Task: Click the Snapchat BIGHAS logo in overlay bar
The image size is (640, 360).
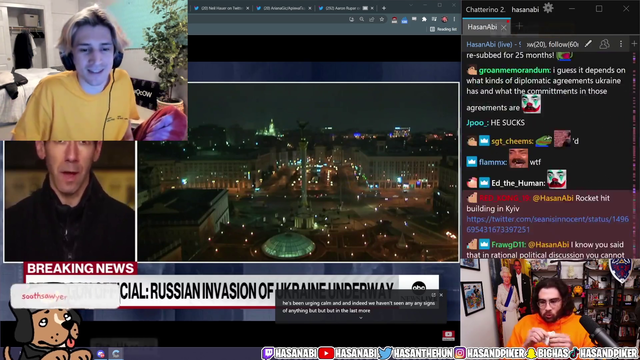Action: point(531,353)
